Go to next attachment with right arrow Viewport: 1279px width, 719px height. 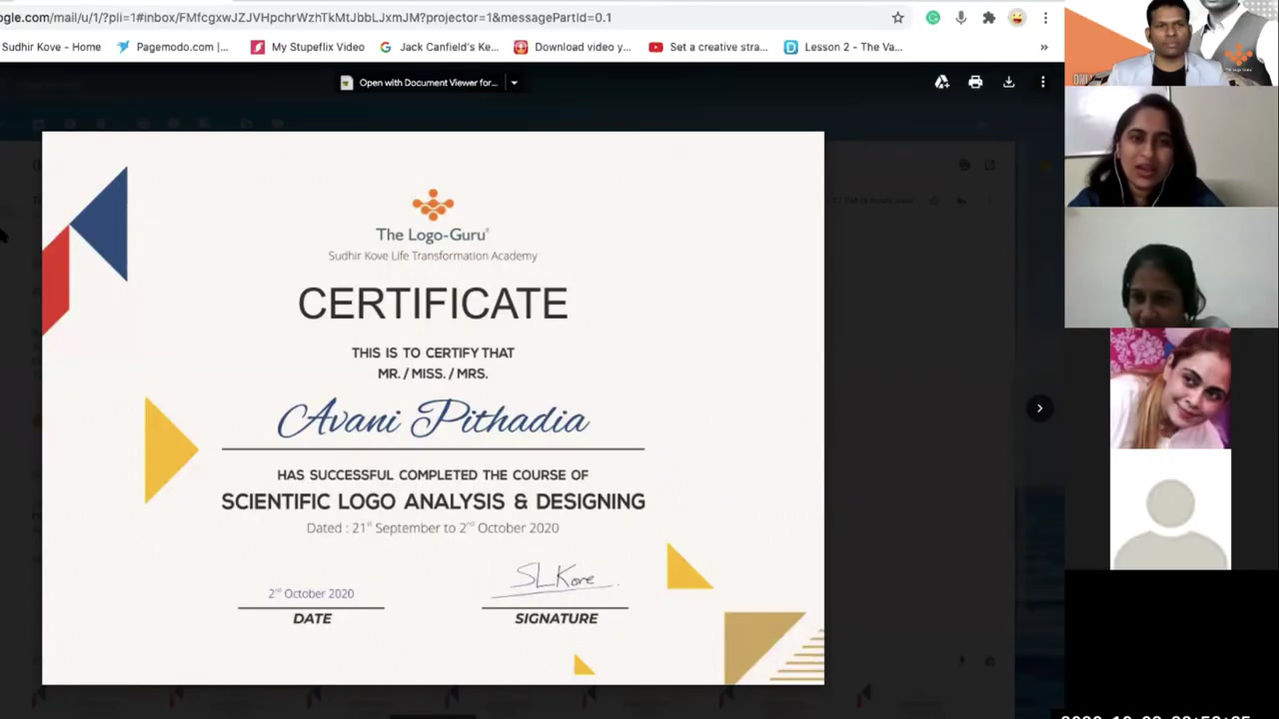[x=1039, y=408]
